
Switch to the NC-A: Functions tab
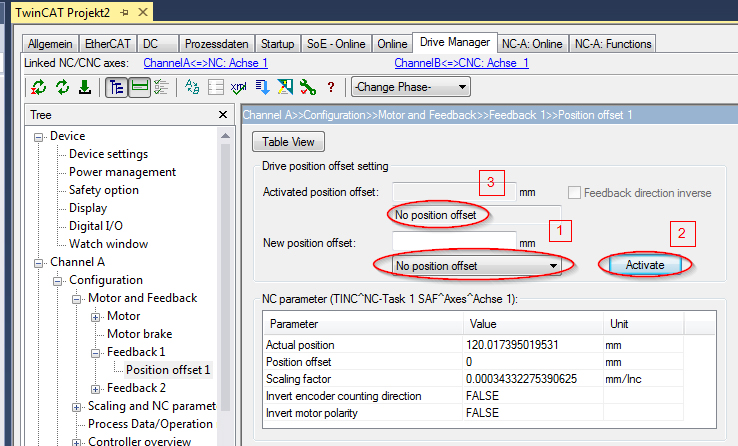pyautogui.click(x=613, y=44)
